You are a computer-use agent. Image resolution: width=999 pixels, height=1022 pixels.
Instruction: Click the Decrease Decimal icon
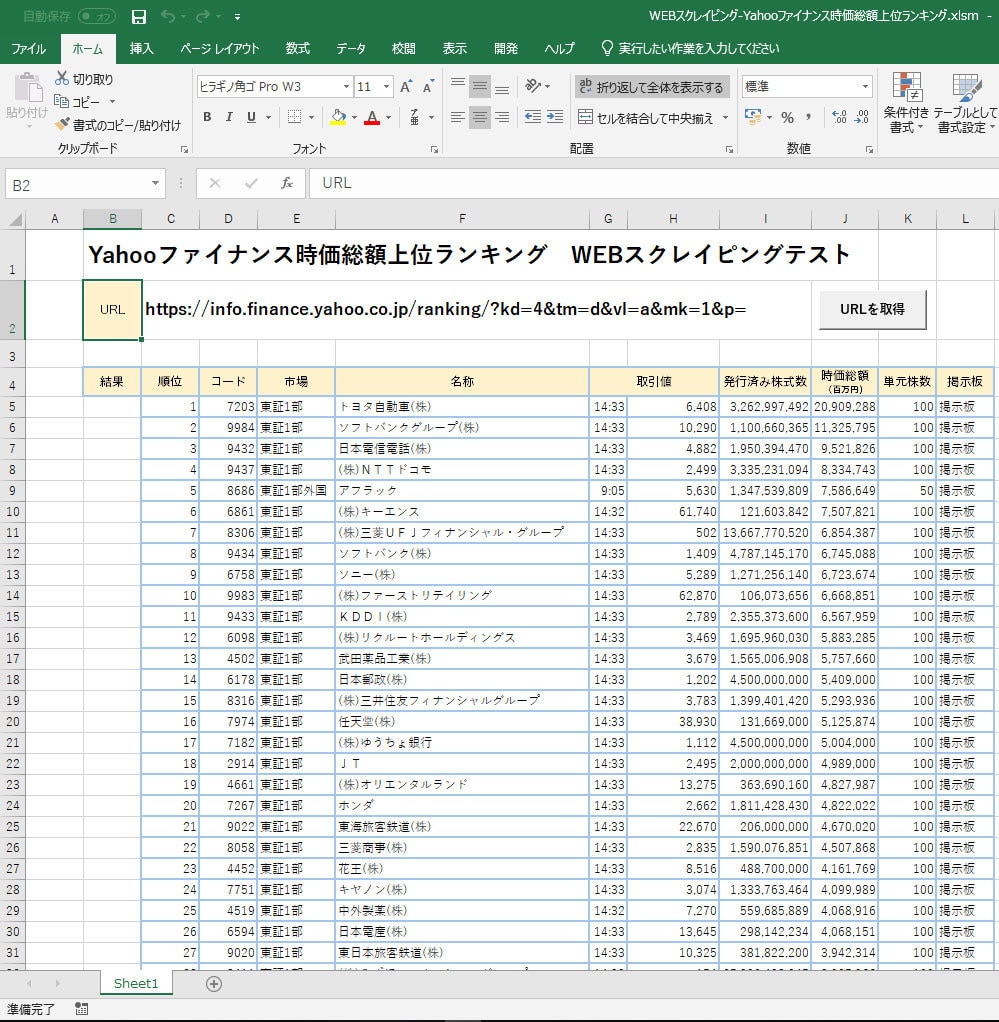tap(861, 117)
